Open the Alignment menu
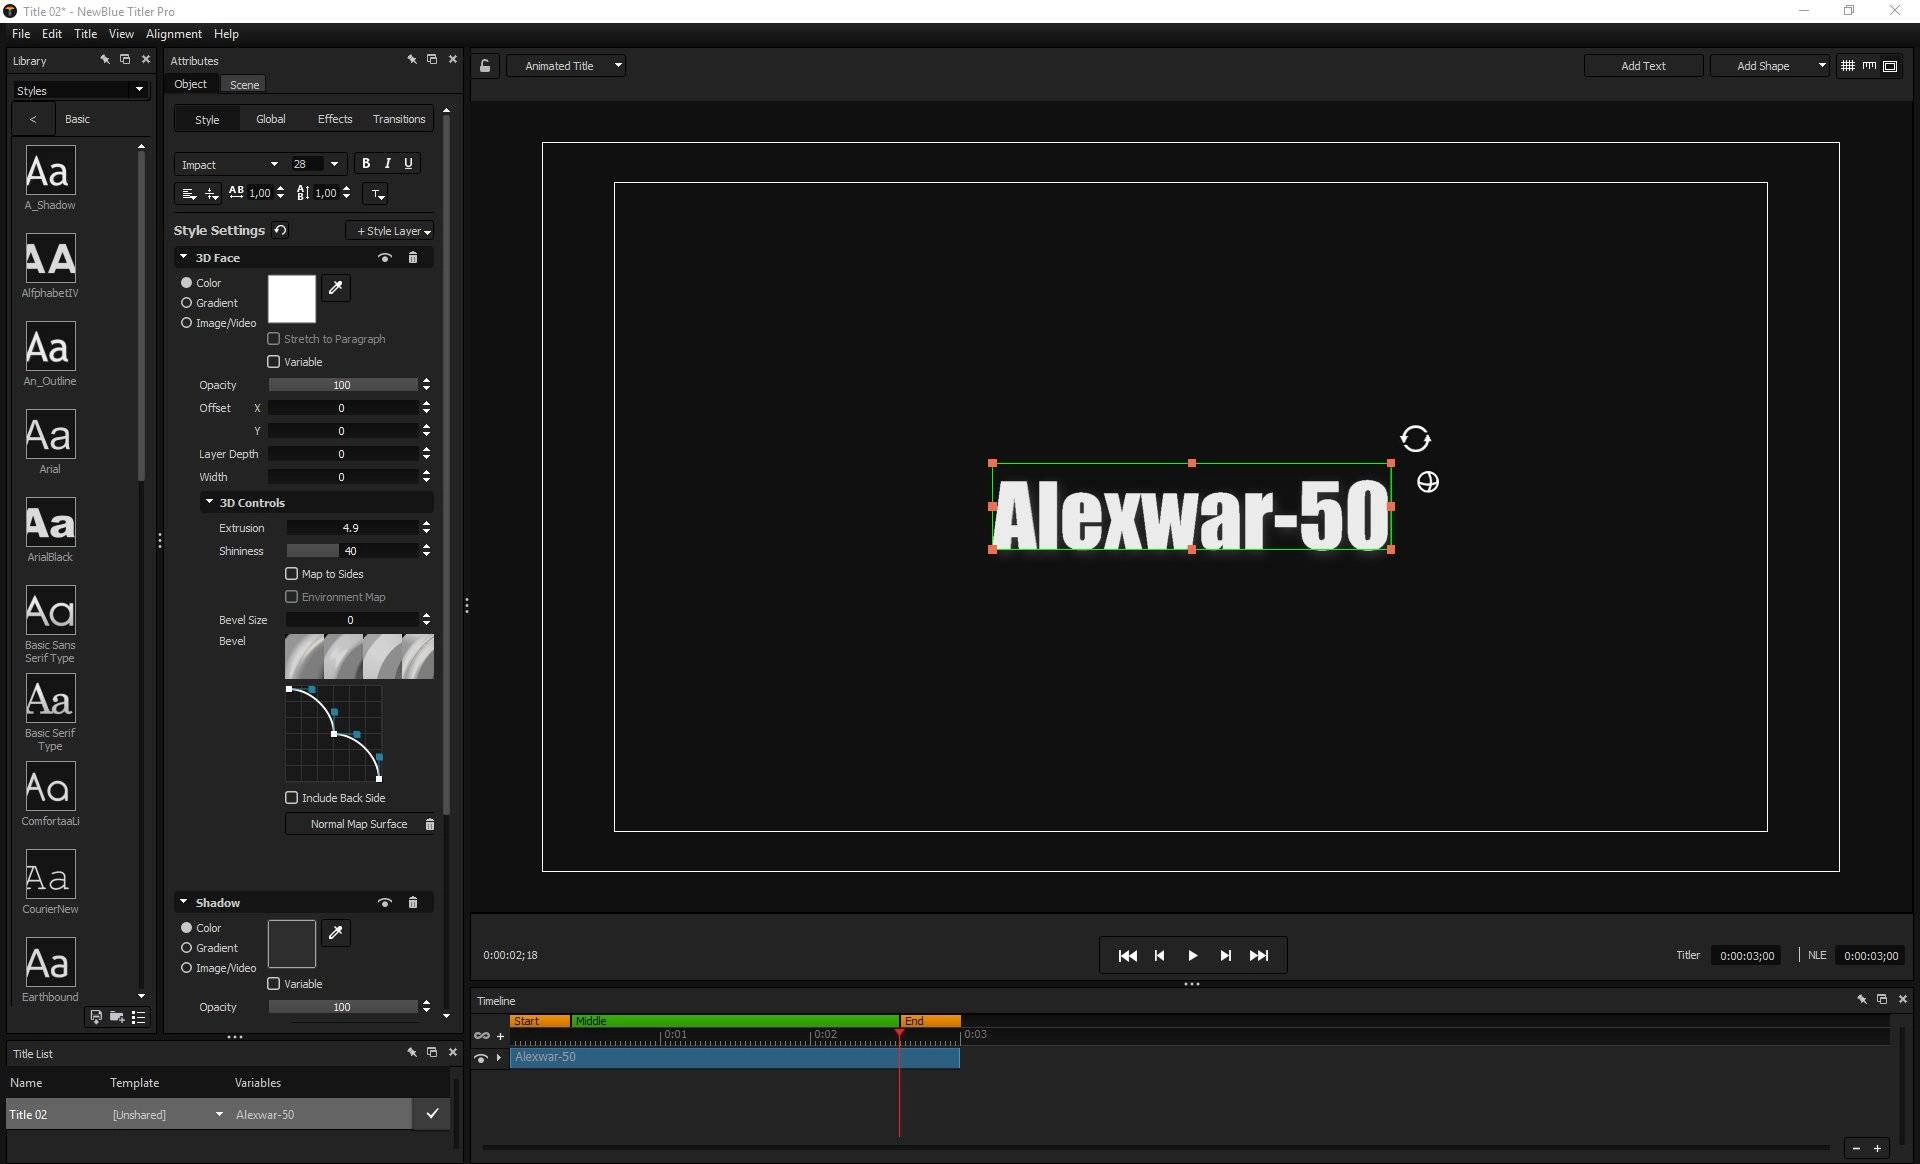This screenshot has height=1164, width=1920. (x=174, y=34)
